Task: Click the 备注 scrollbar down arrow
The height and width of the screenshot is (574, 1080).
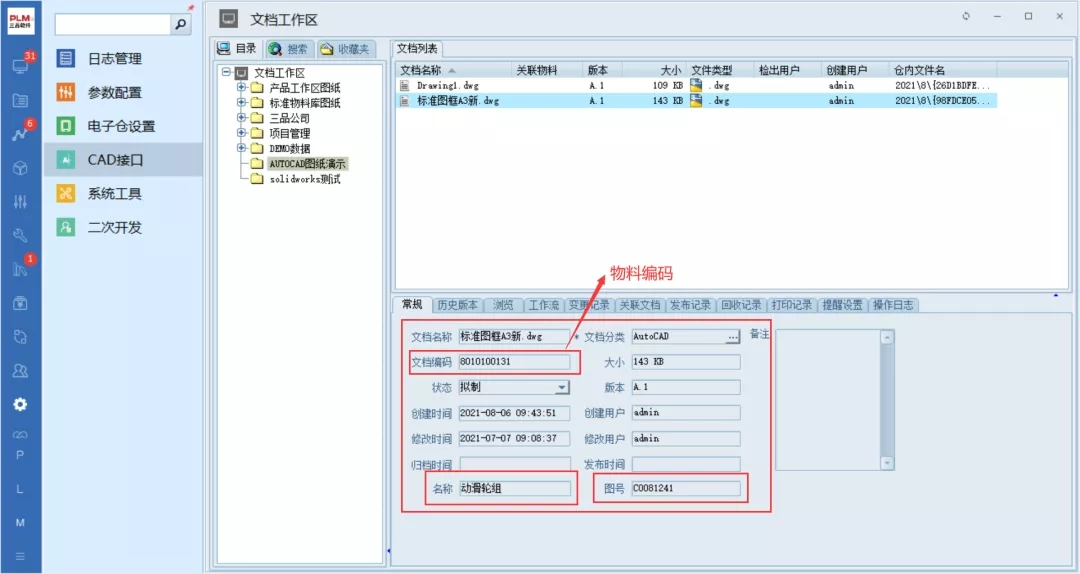Action: pyautogui.click(x=886, y=463)
